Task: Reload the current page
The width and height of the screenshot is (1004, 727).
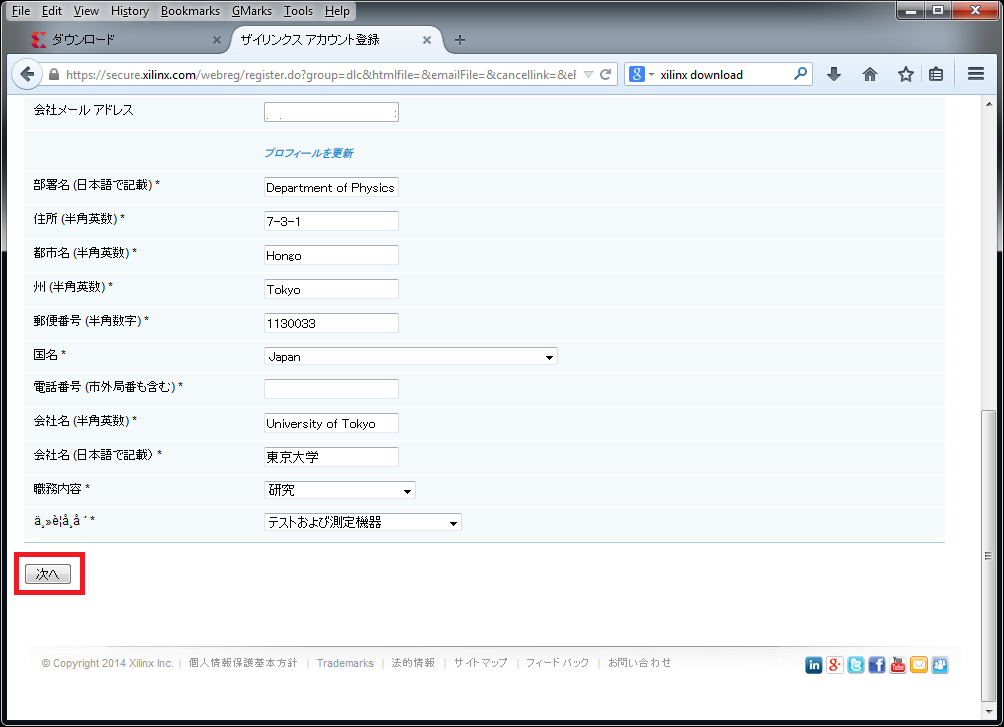Action: [x=605, y=74]
